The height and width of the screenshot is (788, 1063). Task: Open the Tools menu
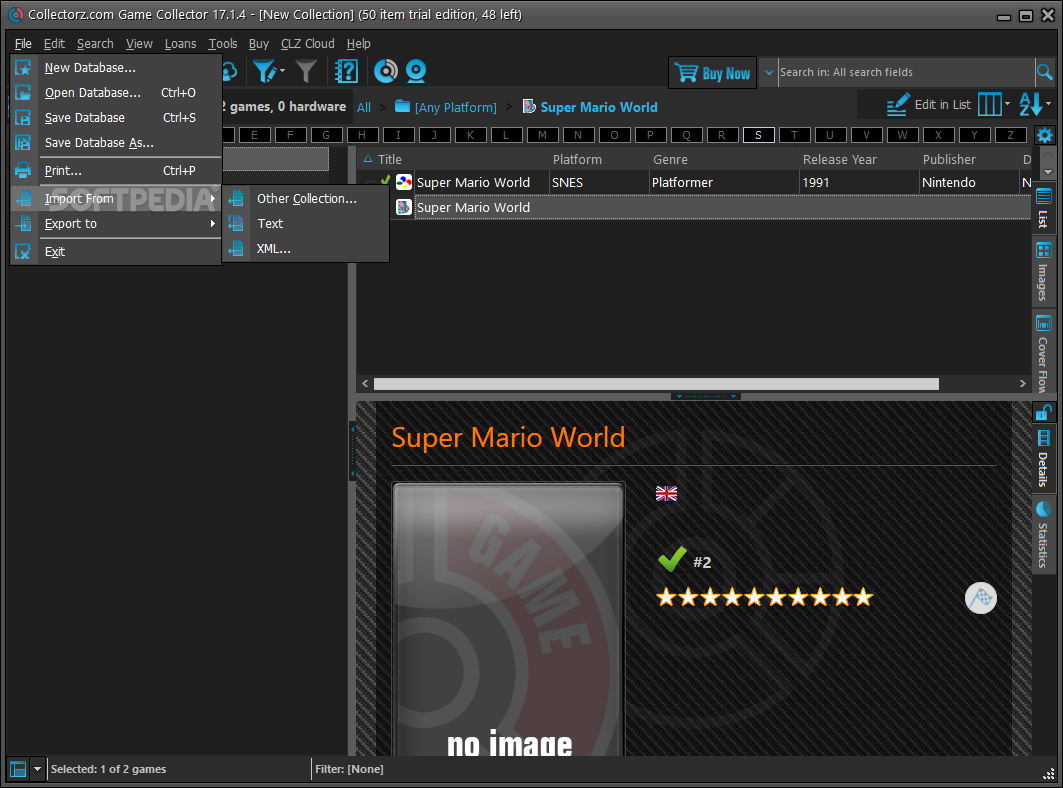[x=222, y=44]
